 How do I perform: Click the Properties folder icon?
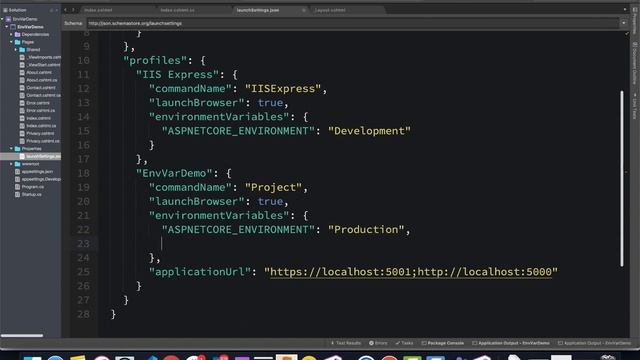(x=18, y=149)
